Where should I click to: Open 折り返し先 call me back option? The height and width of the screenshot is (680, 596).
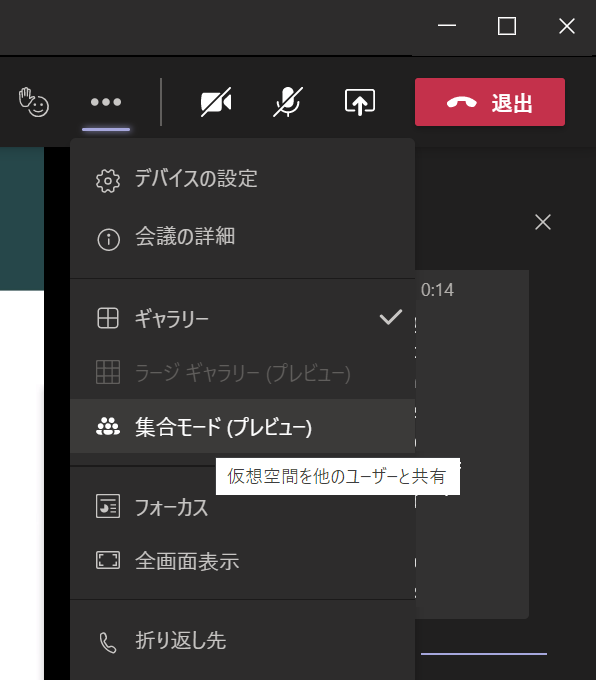[242, 641]
